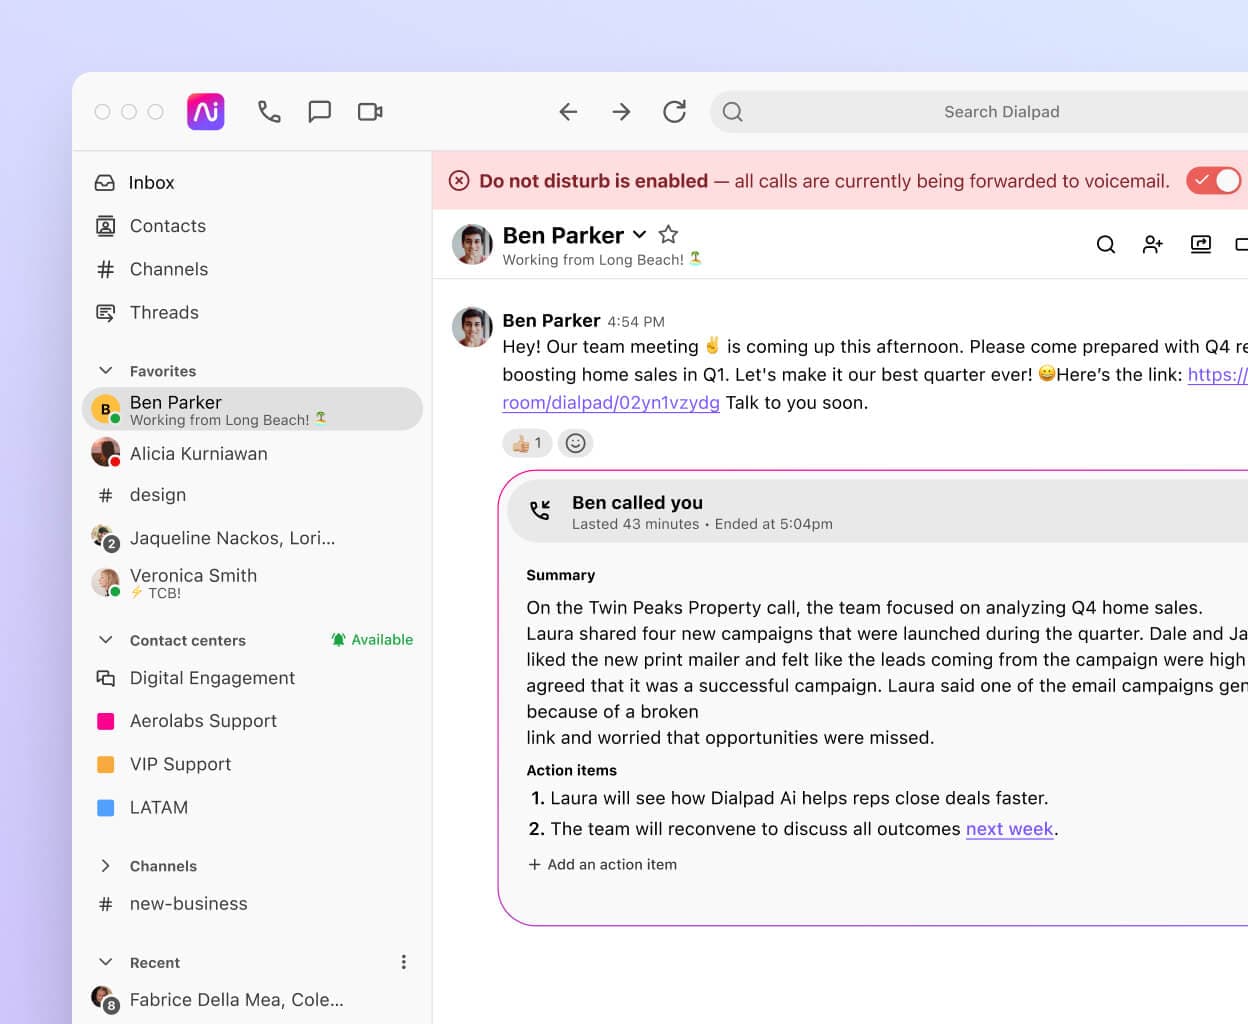Start a video meeting via camera icon
This screenshot has height=1024, width=1248.
tap(370, 112)
